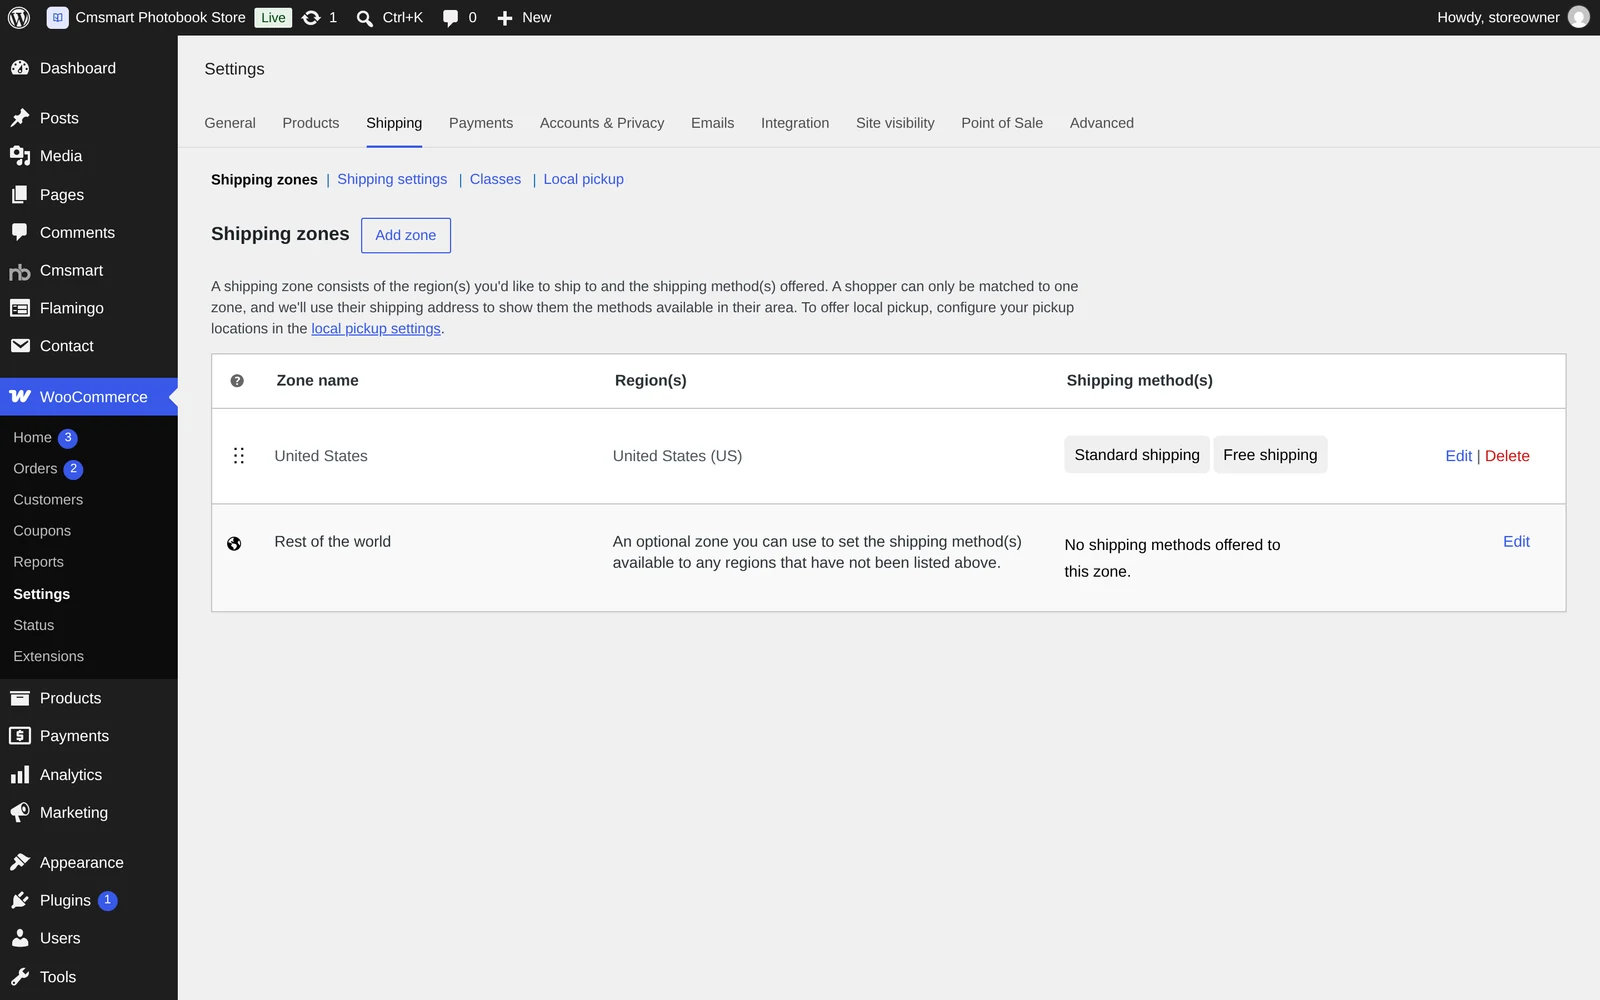
Task: Click the Comments sidebar icon
Action: click(x=20, y=232)
